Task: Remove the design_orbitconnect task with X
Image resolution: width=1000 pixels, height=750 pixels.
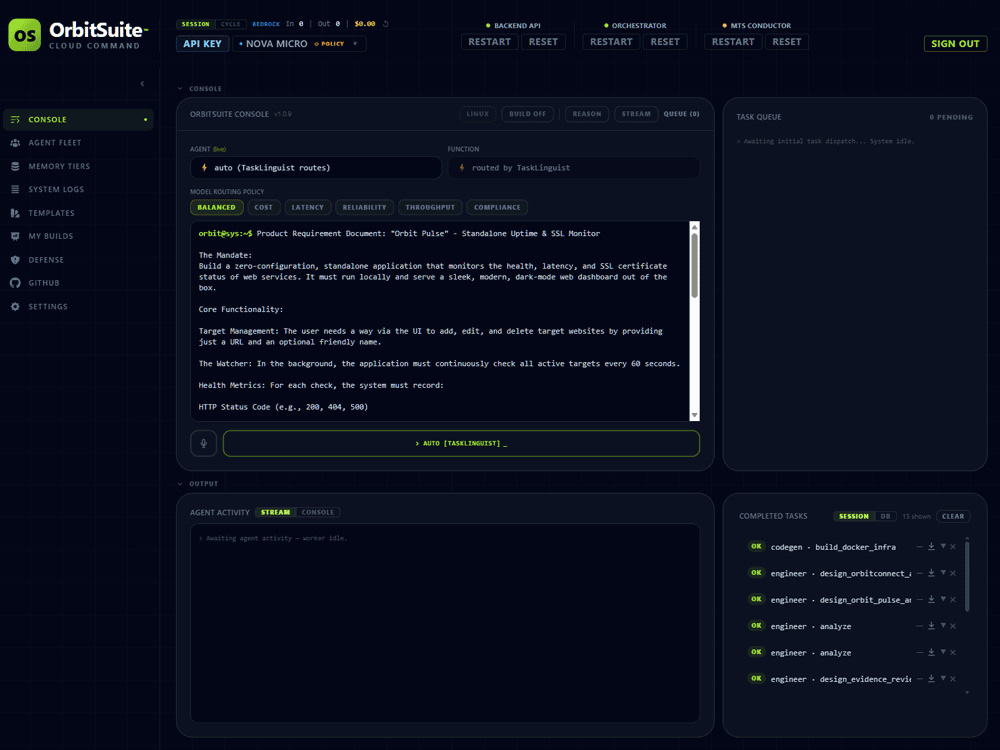Action: click(953, 573)
